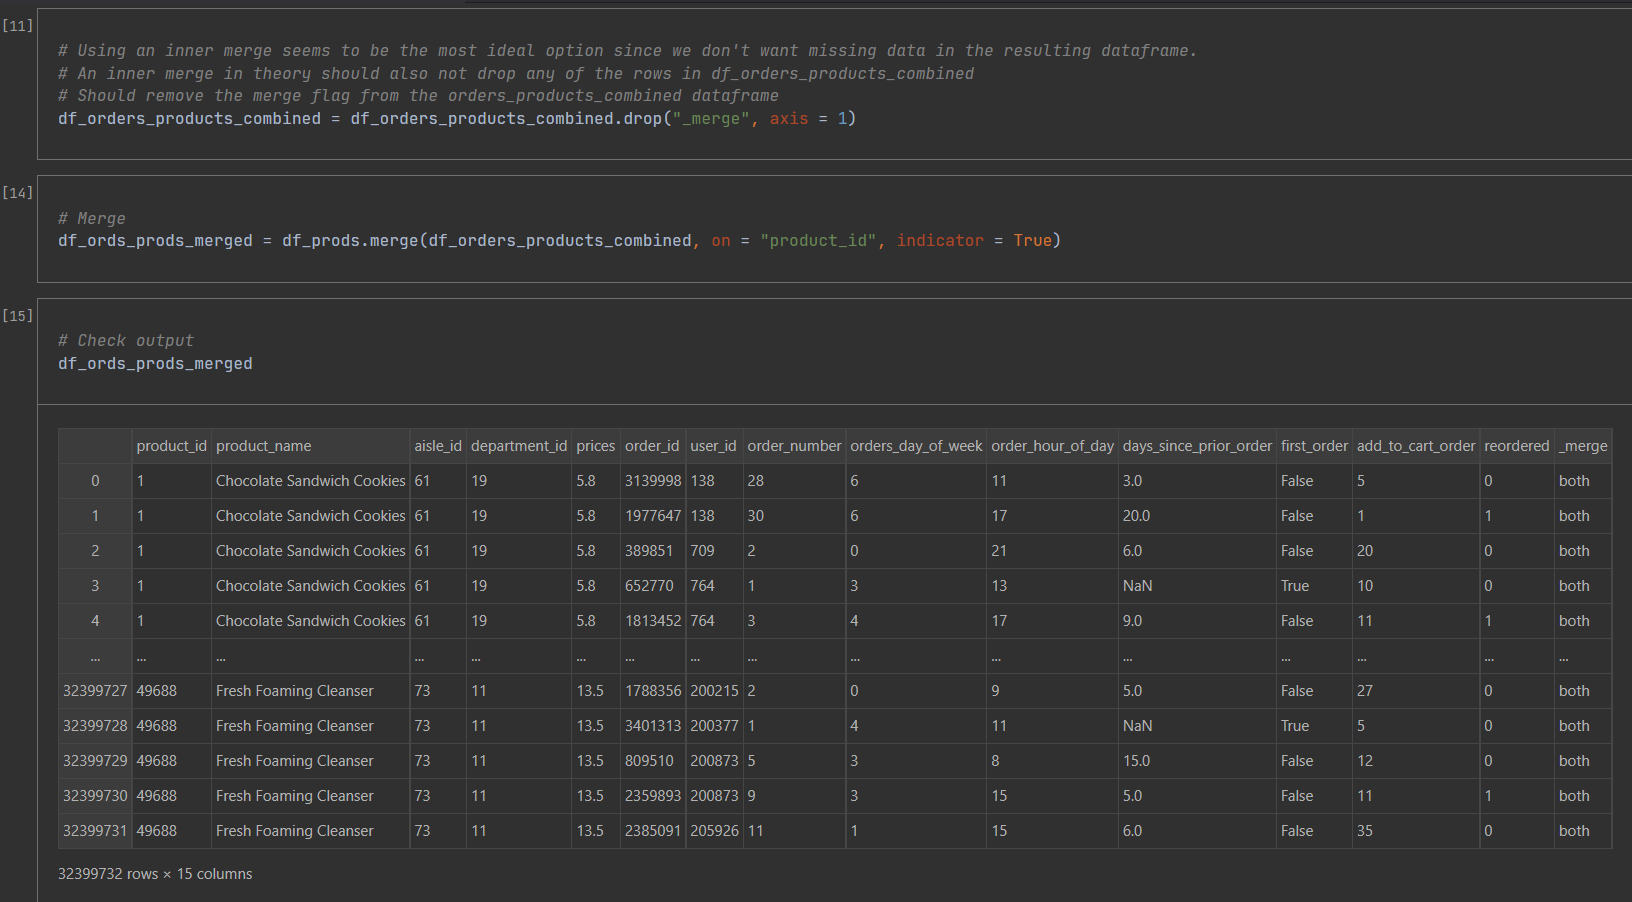
Task: Select the product_id column header
Action: [x=171, y=446]
